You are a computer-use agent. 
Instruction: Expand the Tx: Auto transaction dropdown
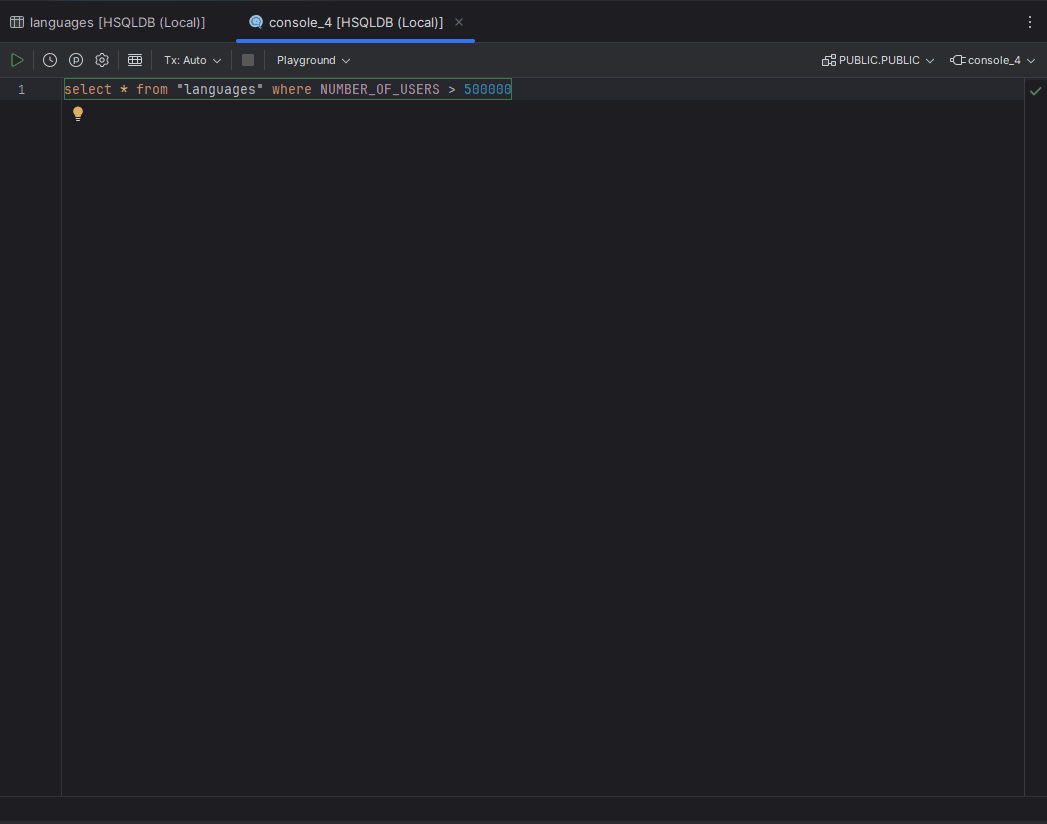pos(192,60)
